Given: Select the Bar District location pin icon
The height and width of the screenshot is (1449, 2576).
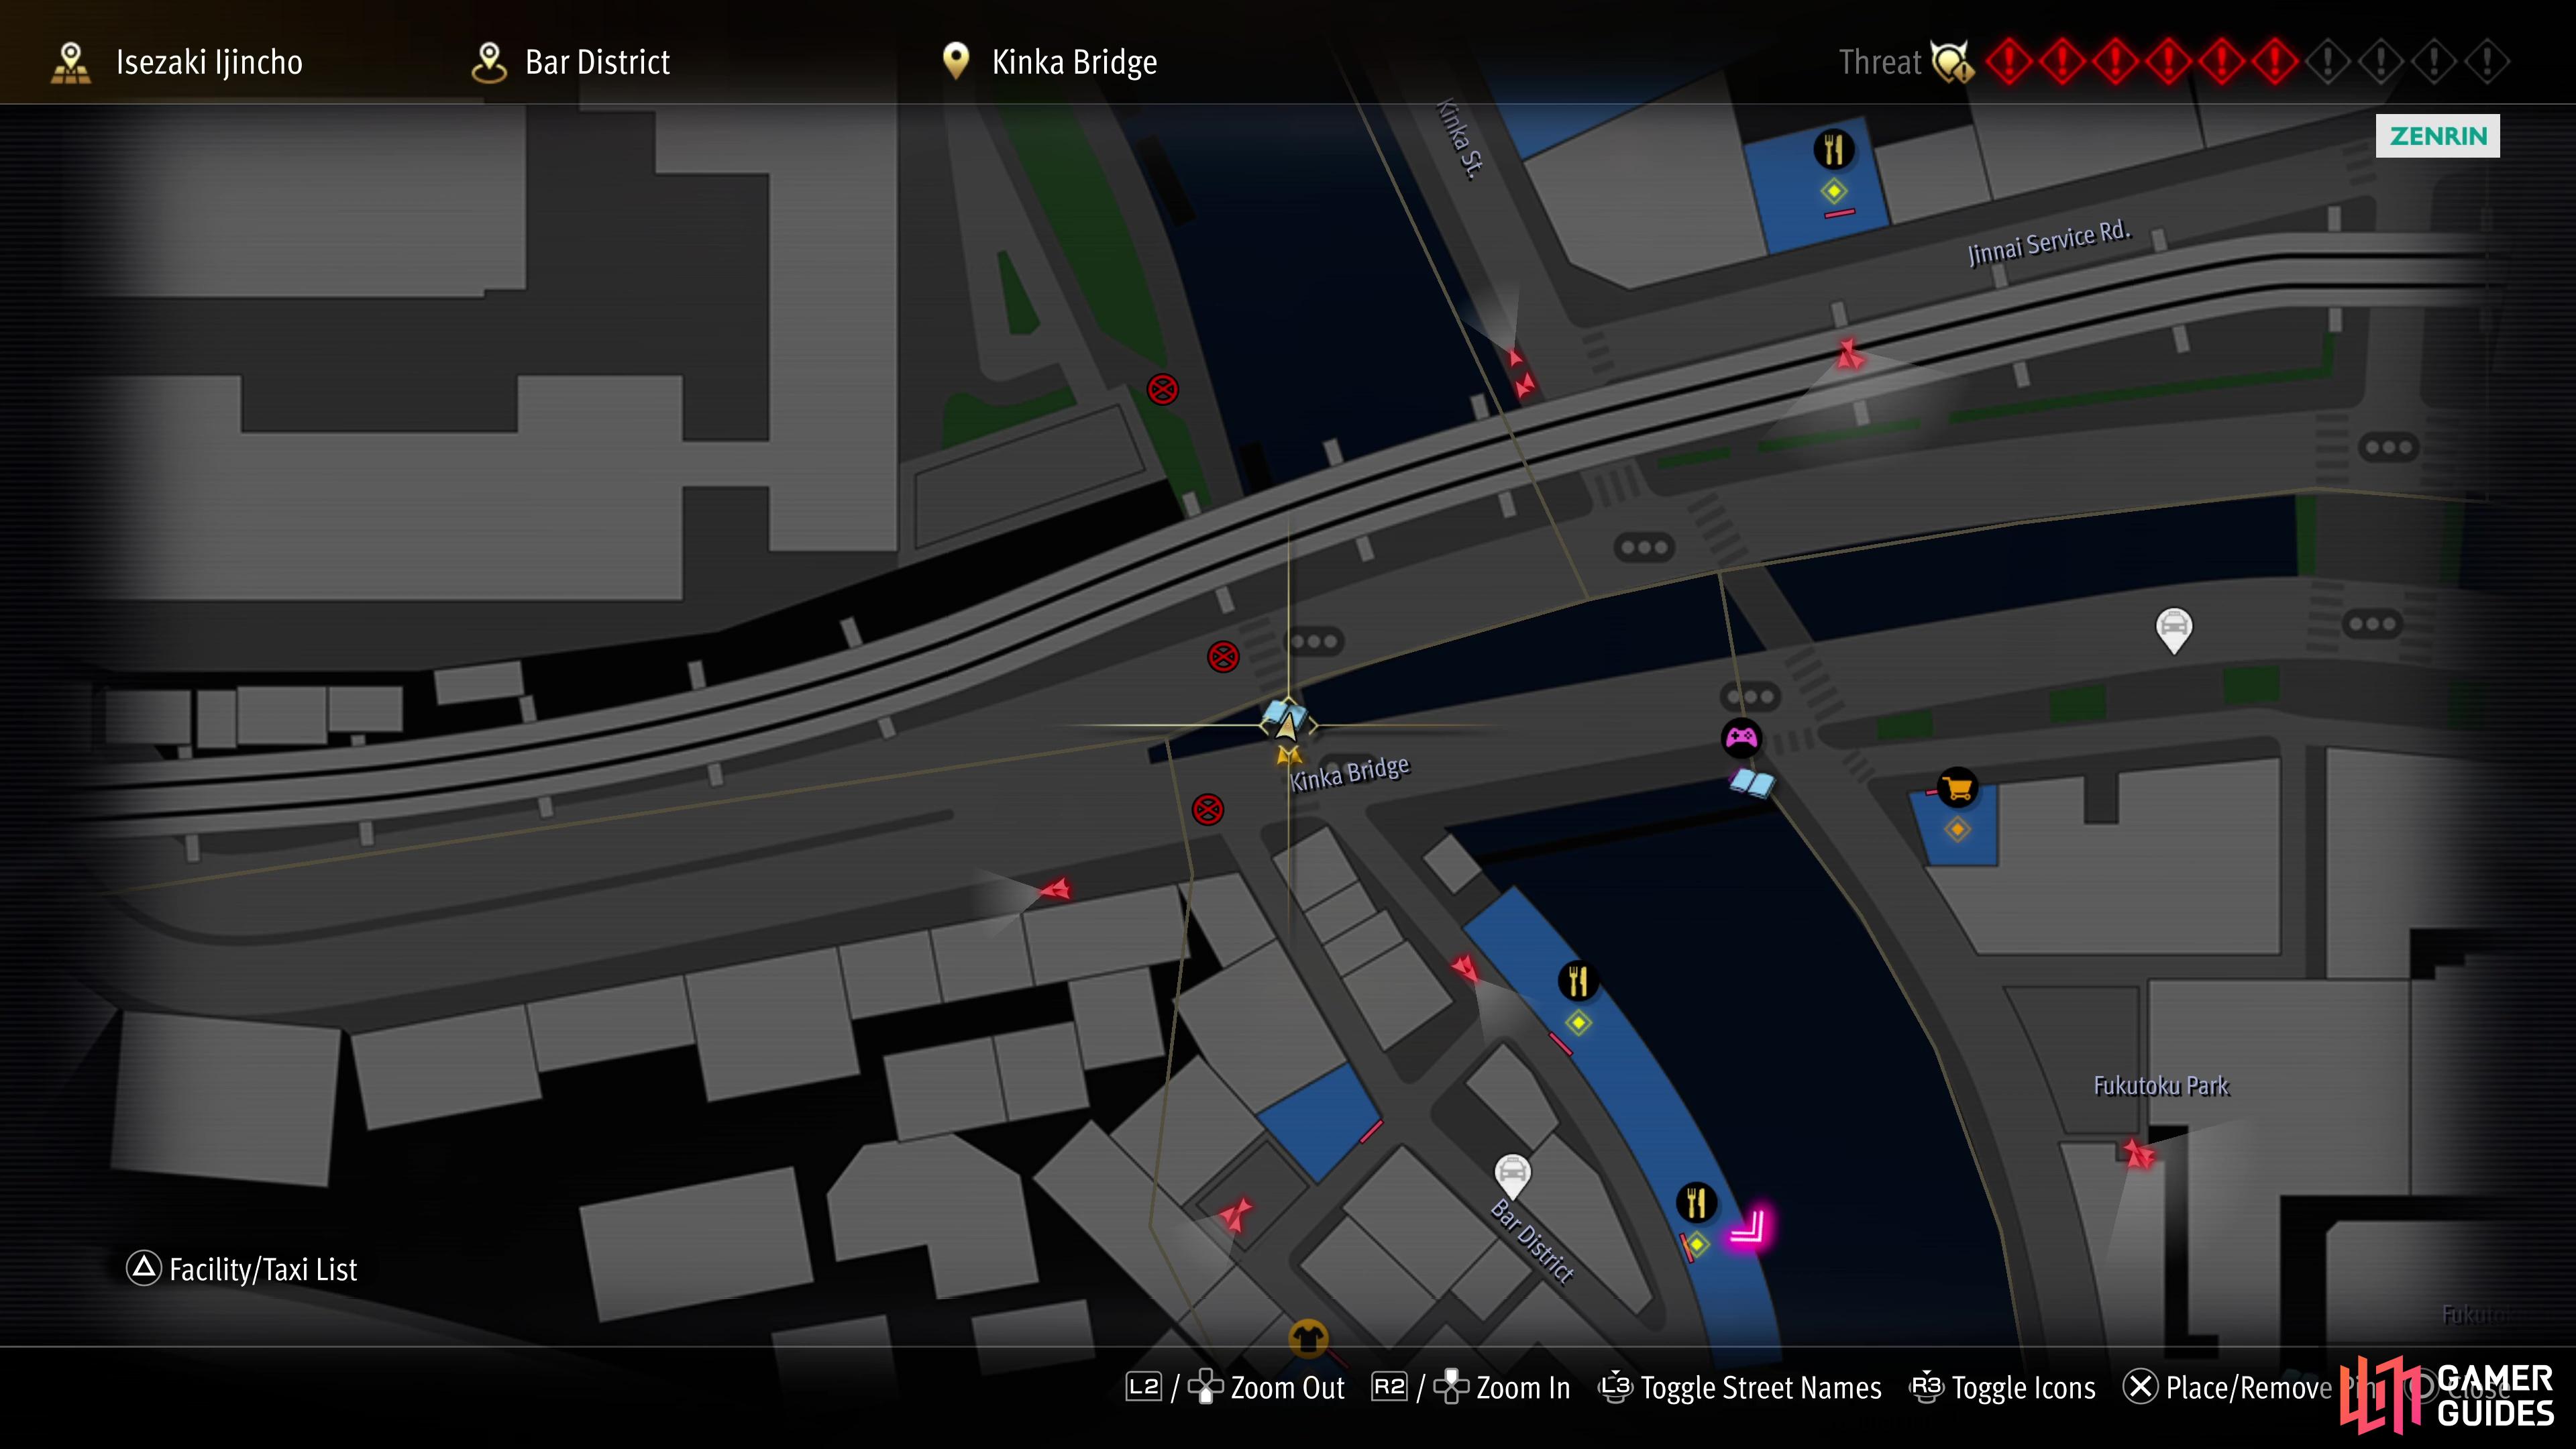Looking at the screenshot, I should 489,62.
